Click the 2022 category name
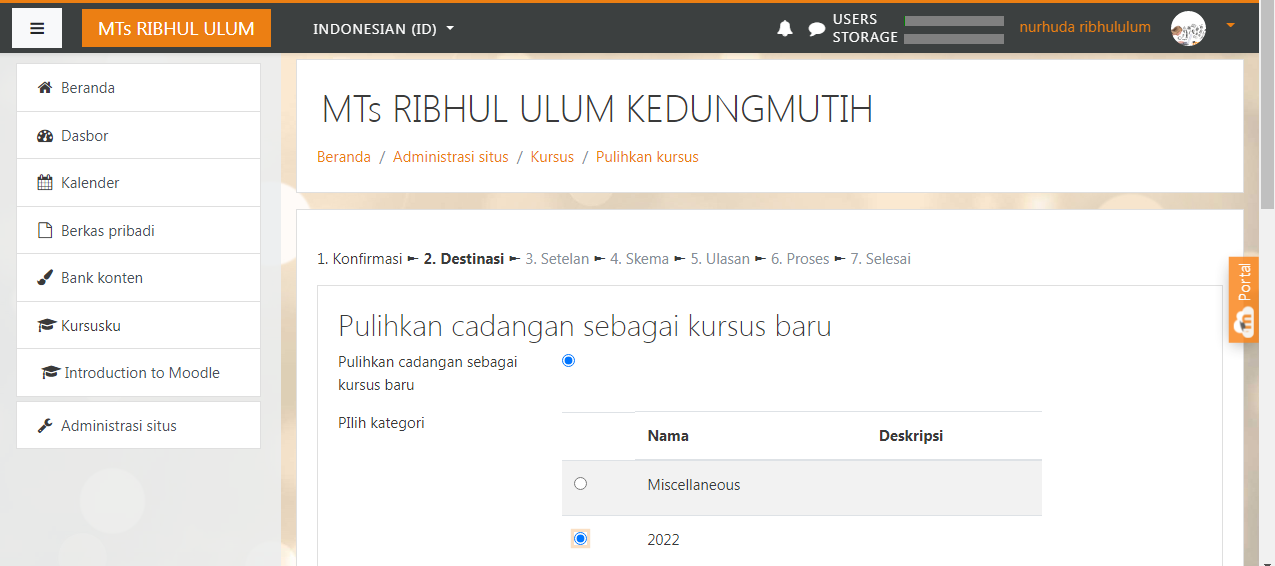This screenshot has width=1275, height=566. 664,540
